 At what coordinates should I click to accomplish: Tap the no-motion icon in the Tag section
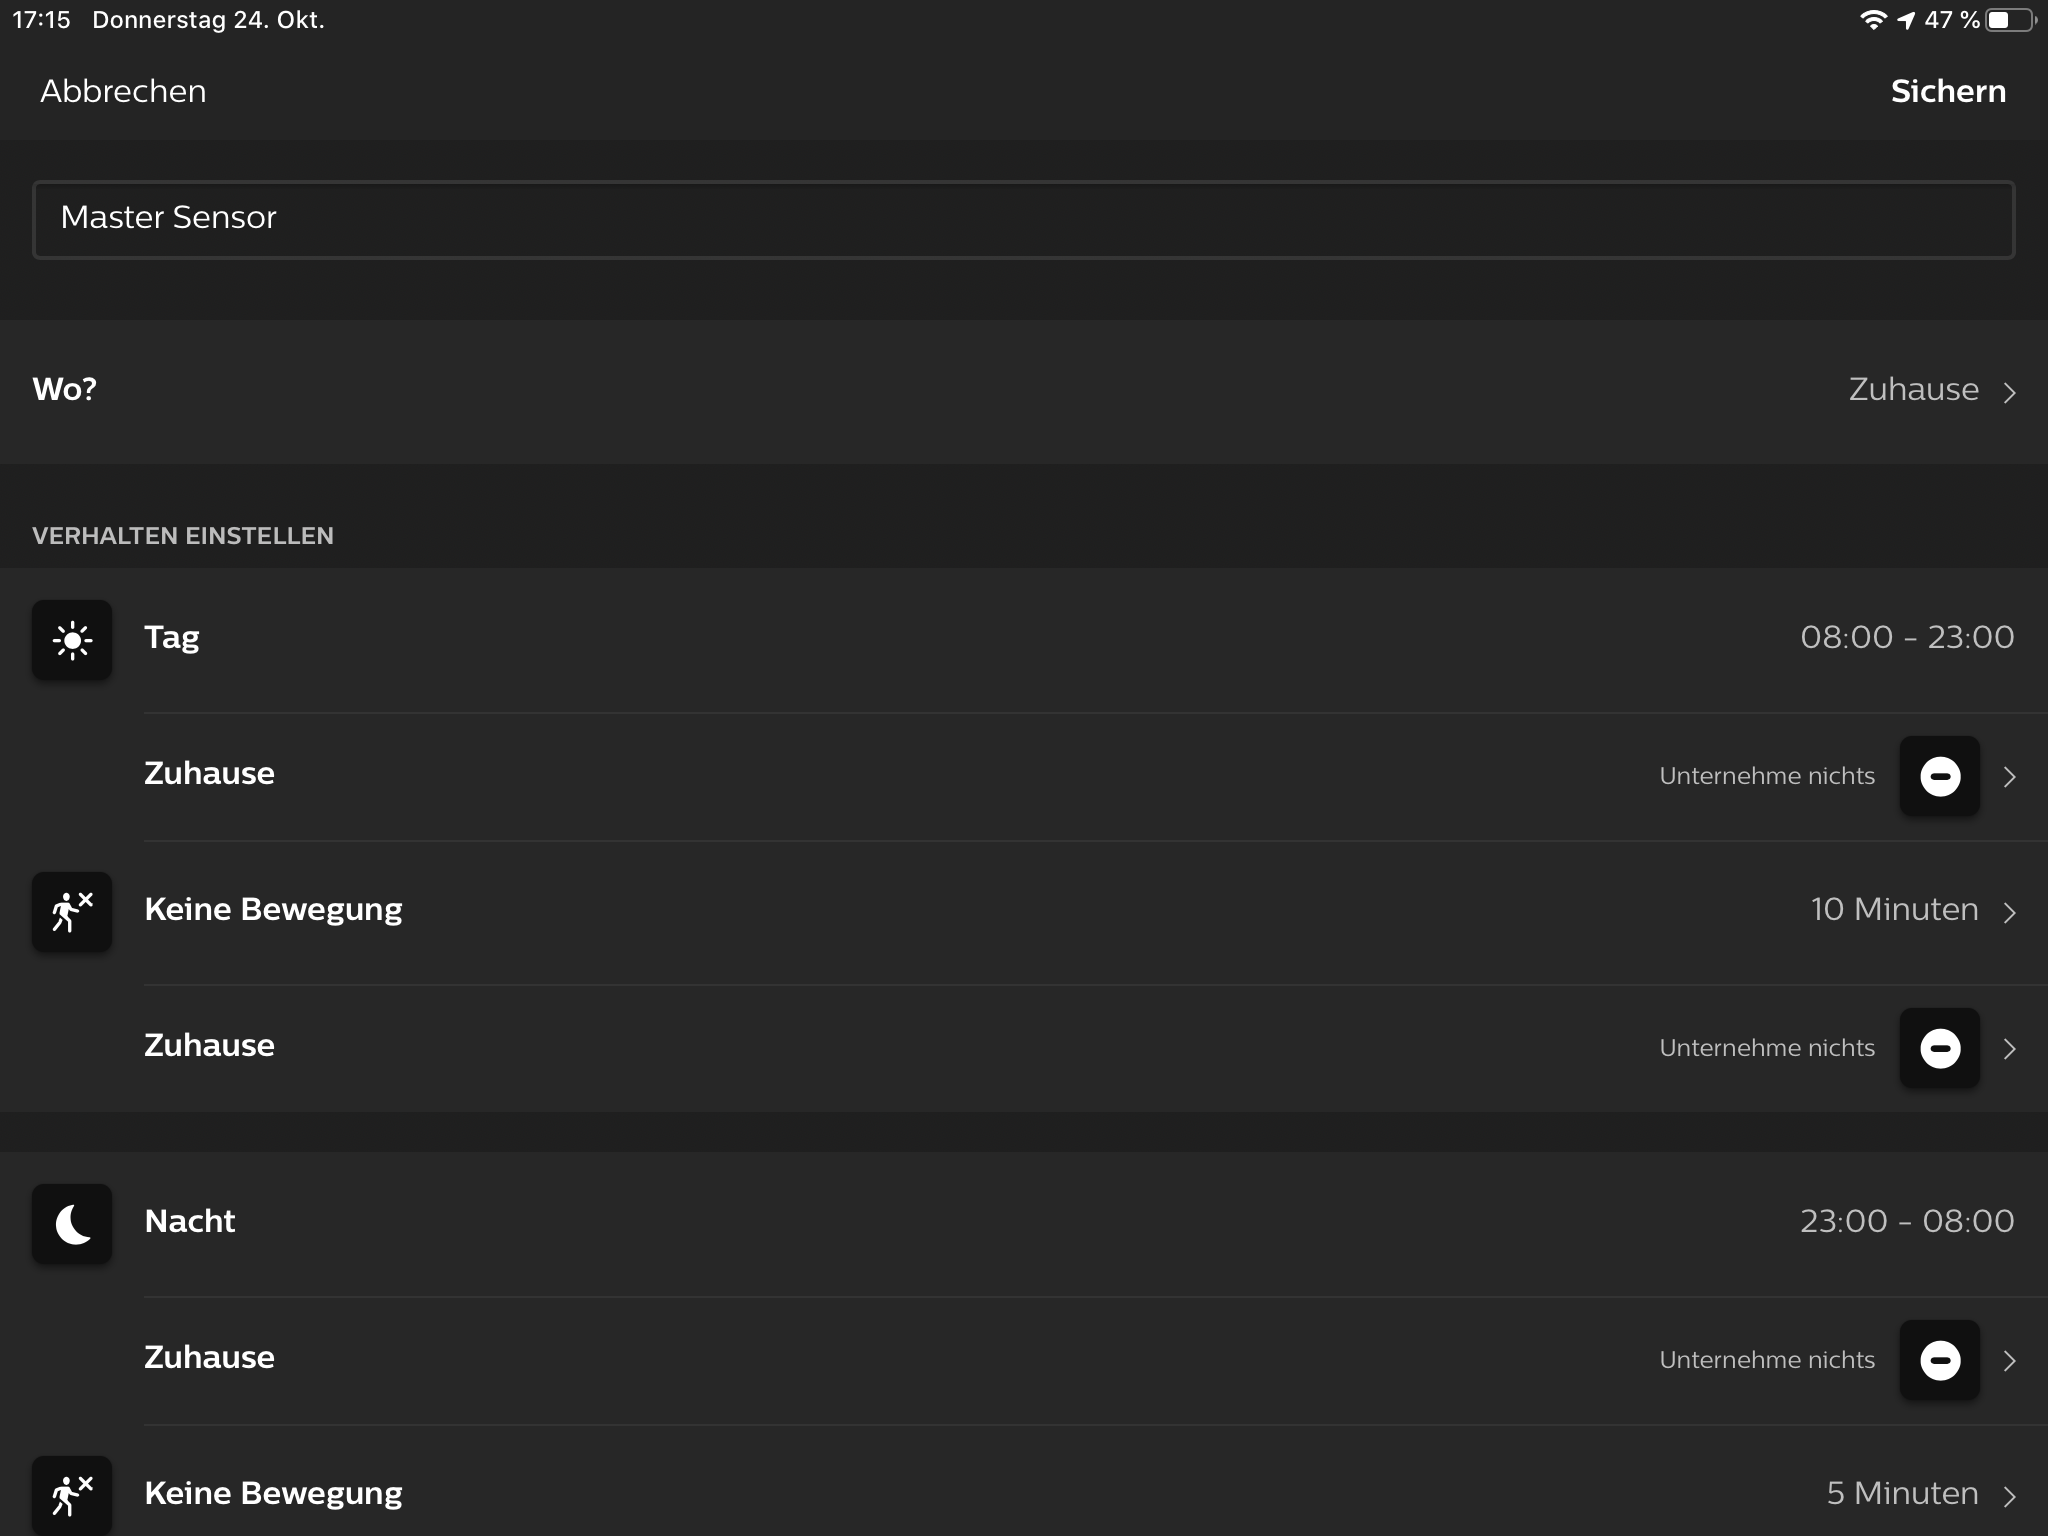(72, 912)
